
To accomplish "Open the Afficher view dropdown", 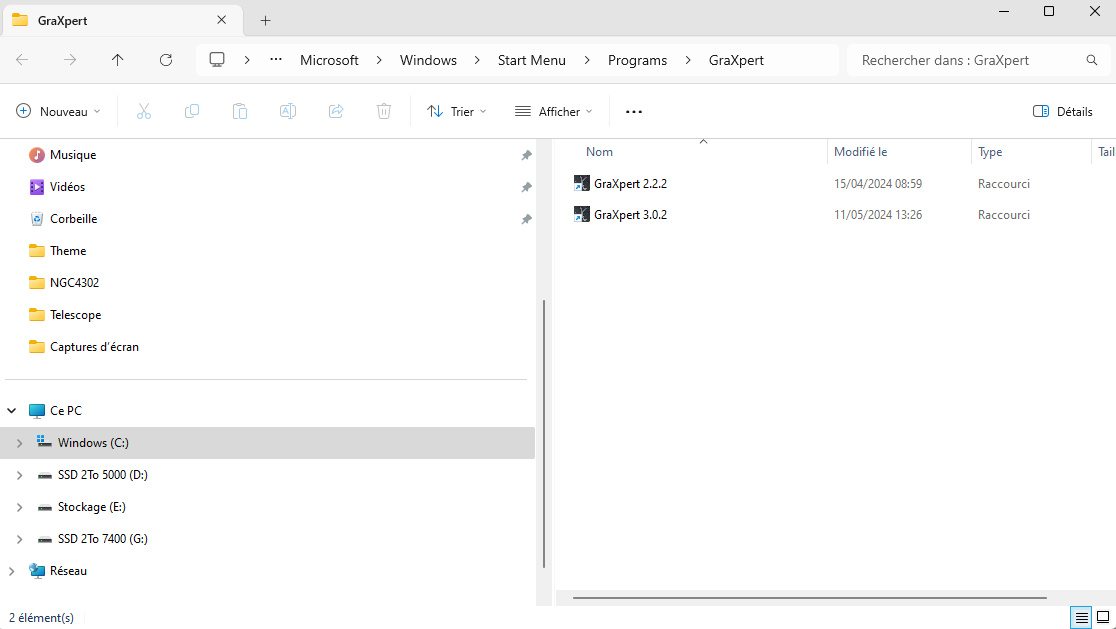I will (553, 112).
